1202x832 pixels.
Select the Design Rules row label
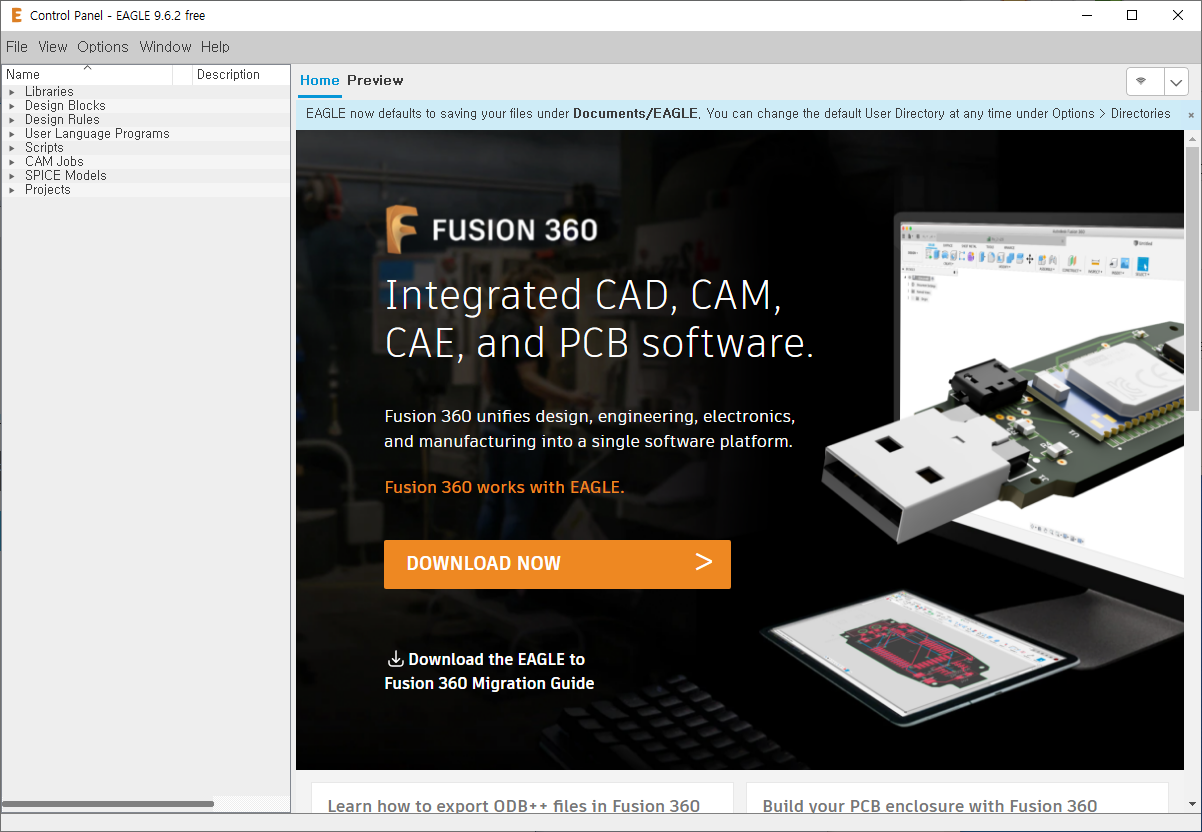pos(62,120)
